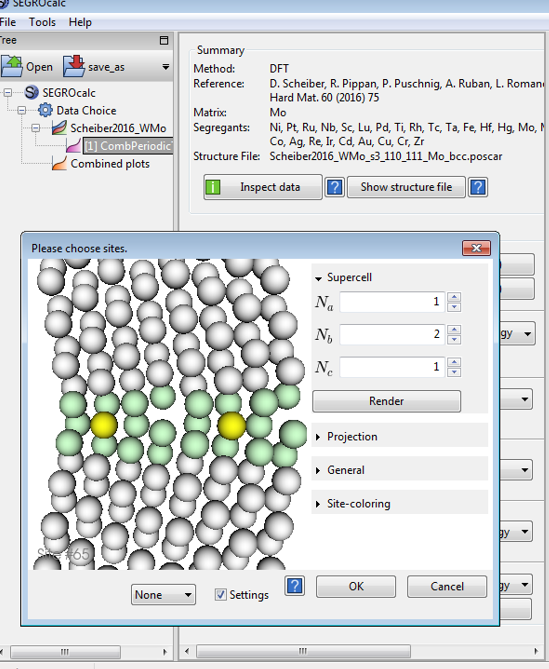Open the None dropdown in dialog

163,594
